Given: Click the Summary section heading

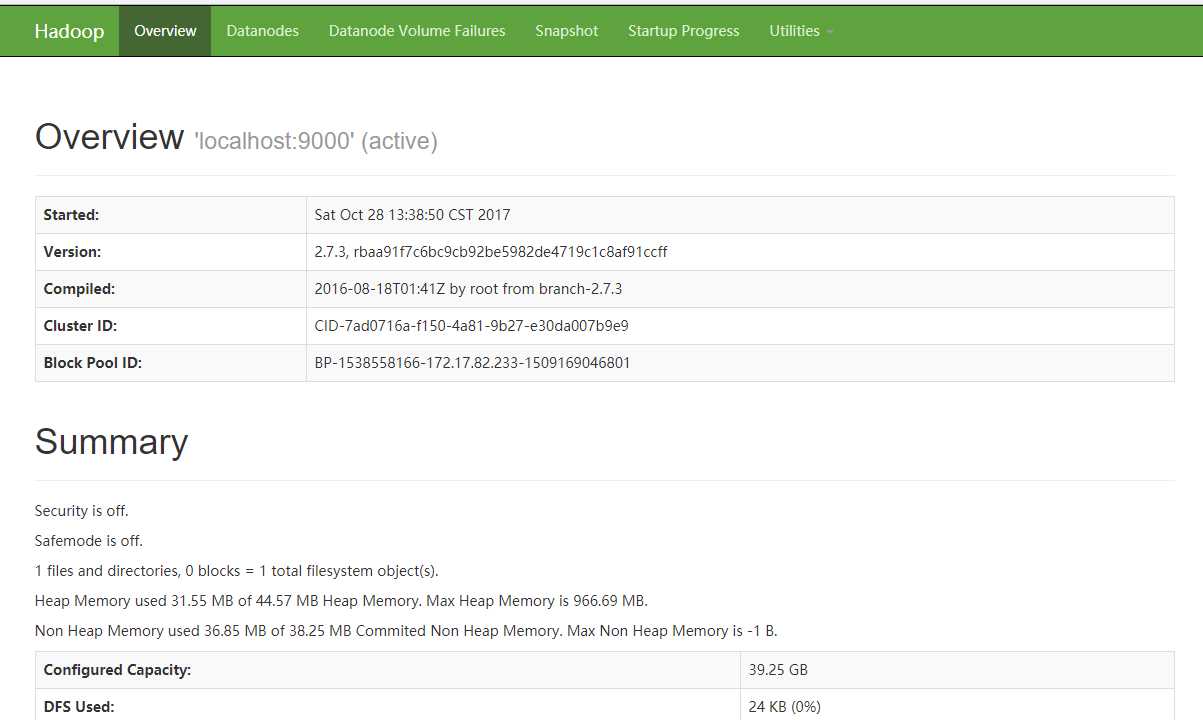Looking at the screenshot, I should tap(111, 442).
